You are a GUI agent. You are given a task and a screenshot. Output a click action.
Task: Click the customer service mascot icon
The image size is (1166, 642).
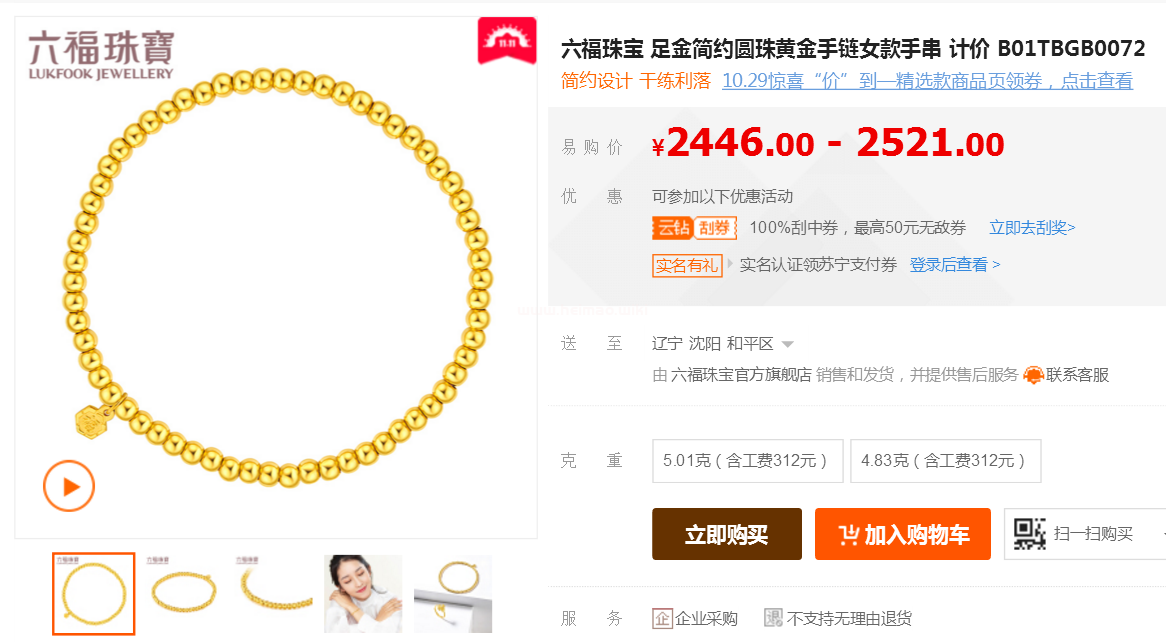click(1033, 375)
